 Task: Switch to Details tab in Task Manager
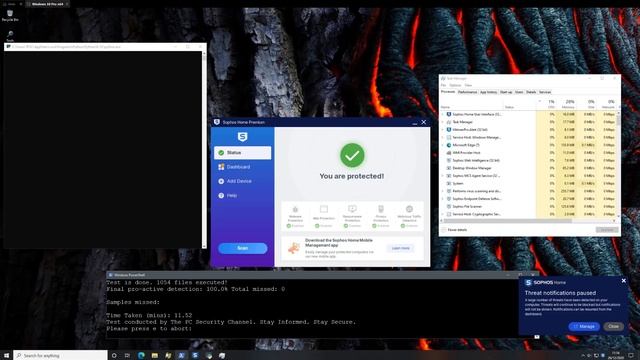click(x=531, y=92)
